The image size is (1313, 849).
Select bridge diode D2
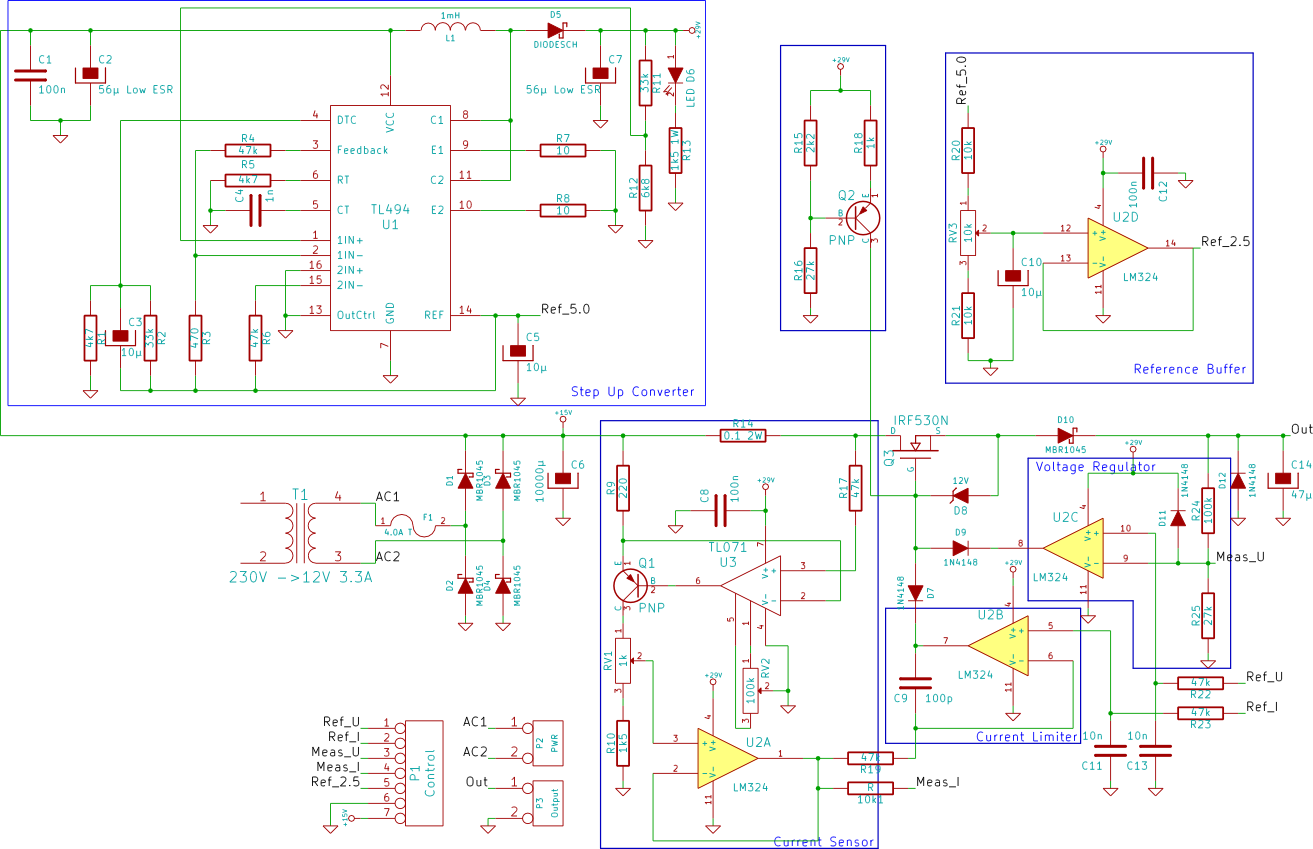point(464,585)
